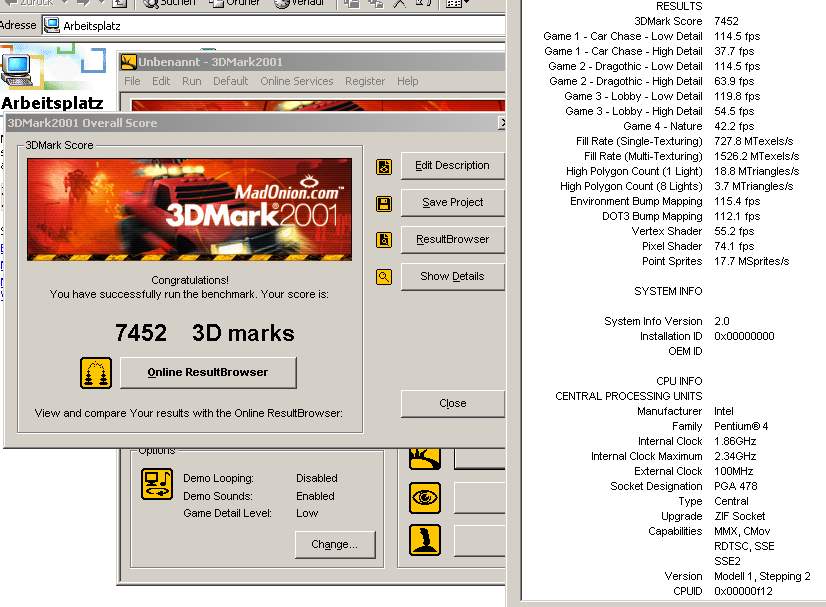The width and height of the screenshot is (826, 607).
Task: Click the PGA 478 socket designation value
Action: pyautogui.click(x=735, y=486)
